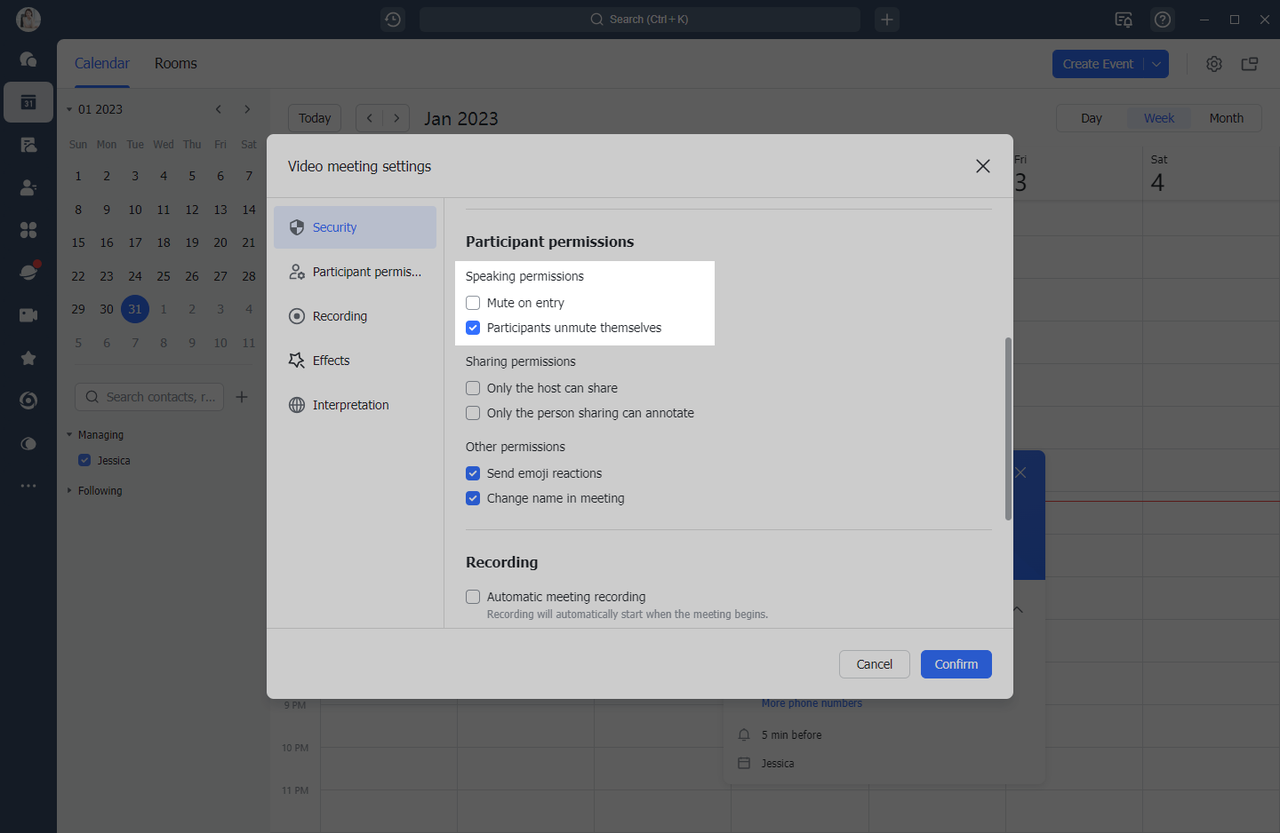This screenshot has width=1280, height=833.
Task: Enable the Mute on entry checkbox
Action: tap(473, 303)
